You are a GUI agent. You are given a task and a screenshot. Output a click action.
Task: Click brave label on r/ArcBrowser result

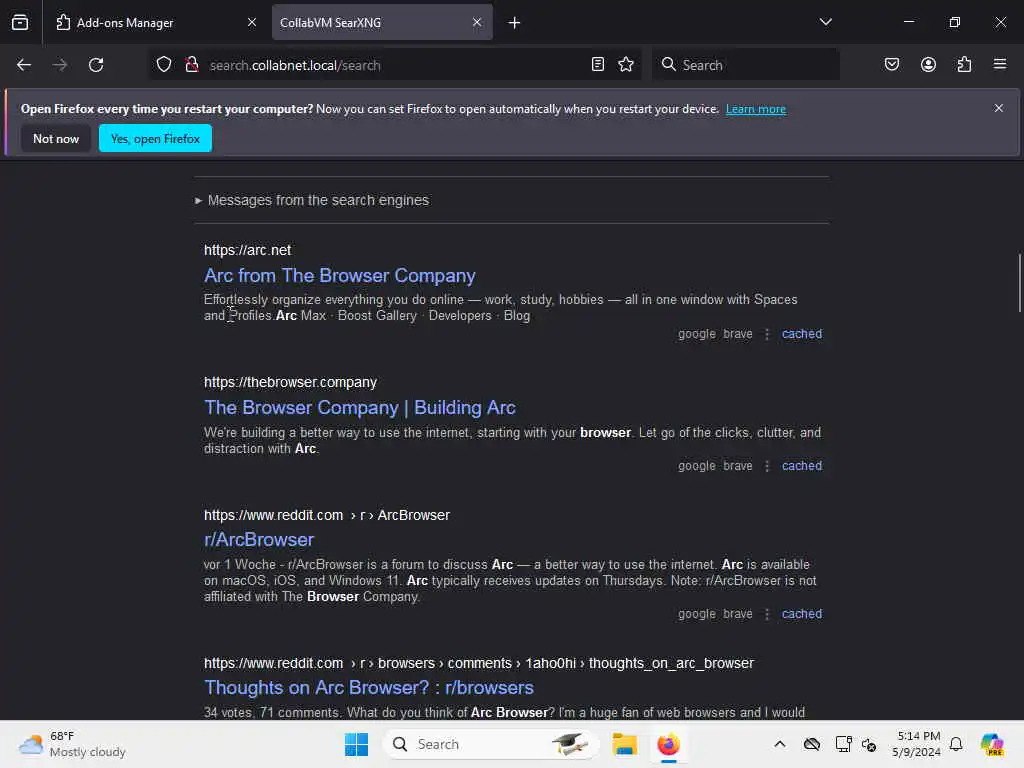pos(738,615)
